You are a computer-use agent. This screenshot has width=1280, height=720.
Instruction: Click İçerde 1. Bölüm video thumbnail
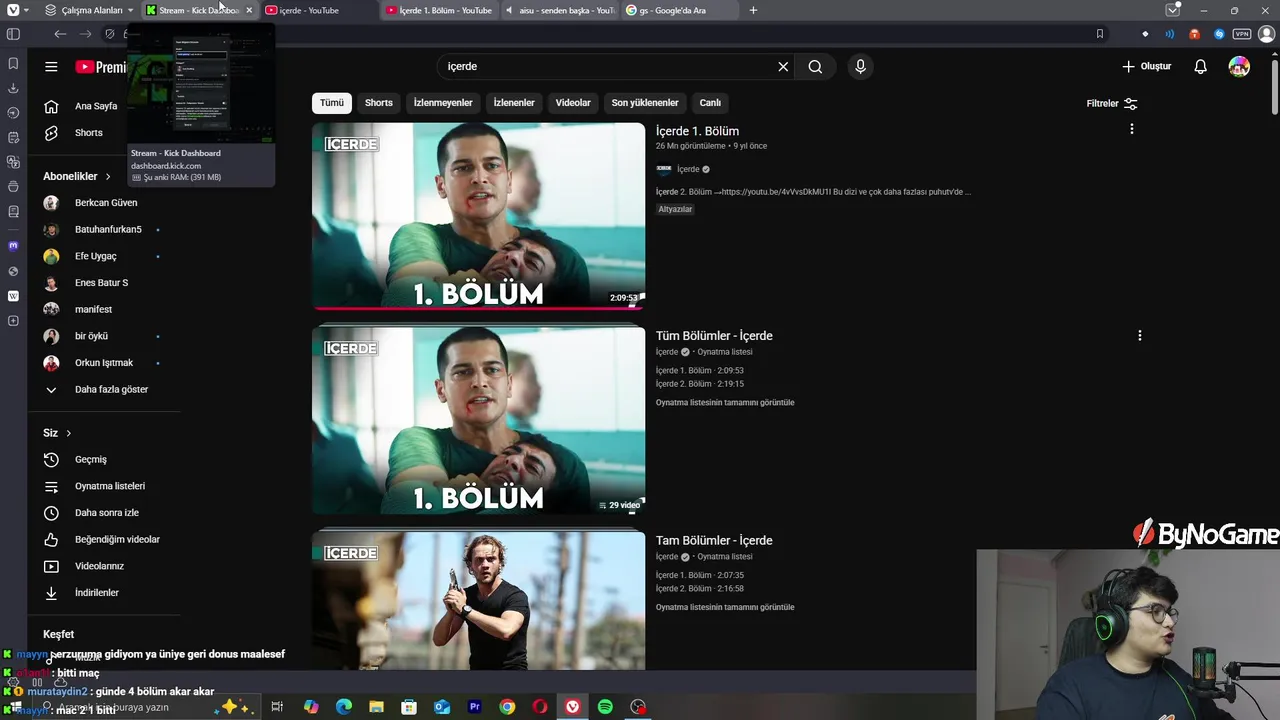[x=478, y=216]
